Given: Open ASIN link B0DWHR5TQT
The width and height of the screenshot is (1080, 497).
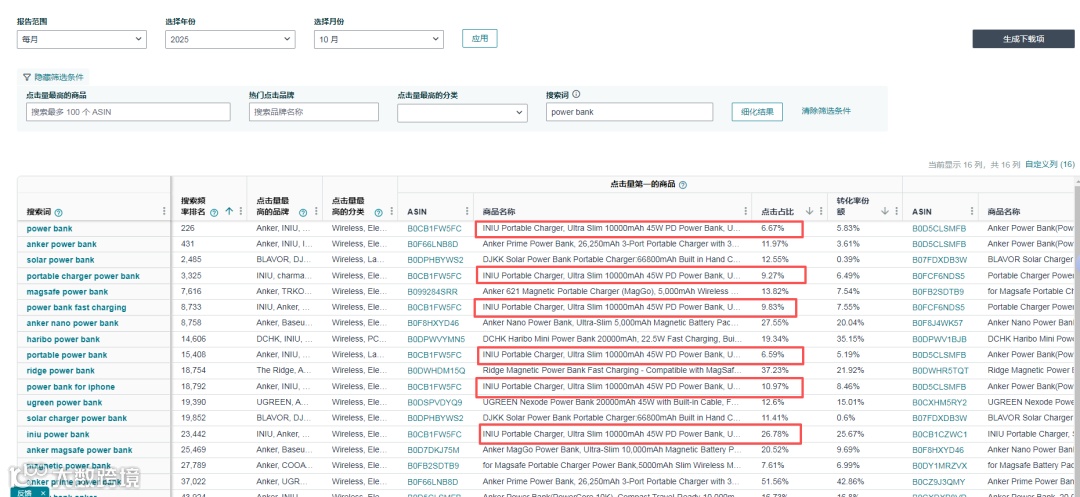Looking at the screenshot, I should 940,371.
